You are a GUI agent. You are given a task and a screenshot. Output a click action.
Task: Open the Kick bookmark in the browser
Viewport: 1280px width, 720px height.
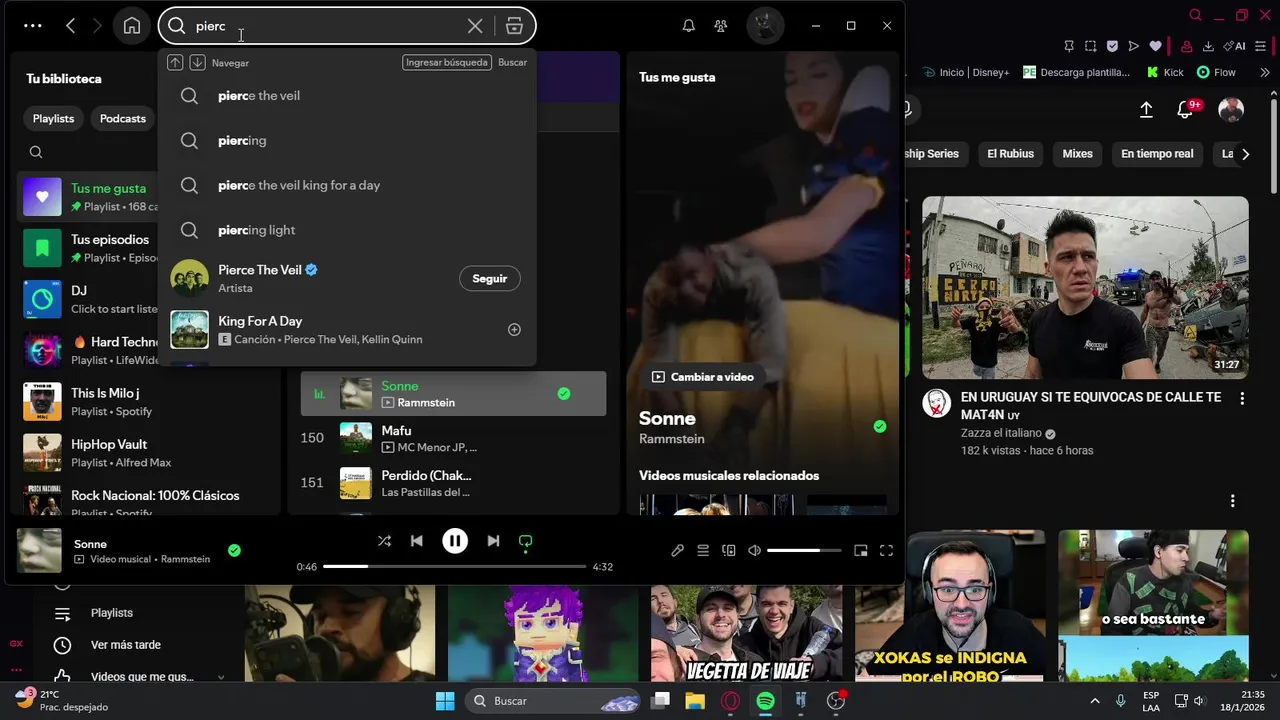1165,72
